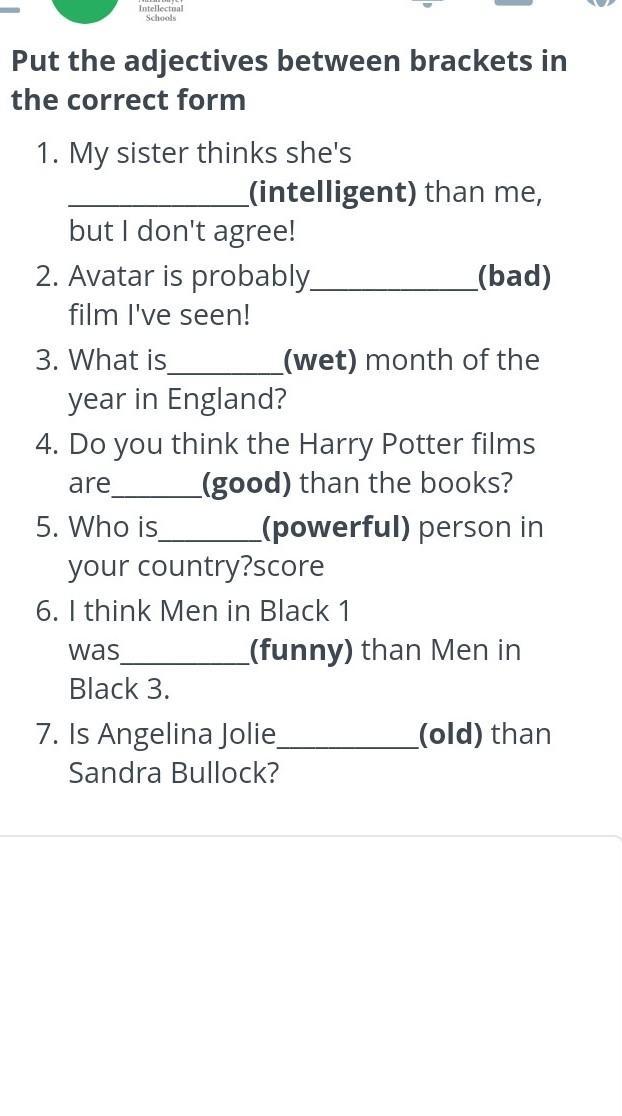
Task: Open the Intellectual Schools logo
Action: [160, 11]
